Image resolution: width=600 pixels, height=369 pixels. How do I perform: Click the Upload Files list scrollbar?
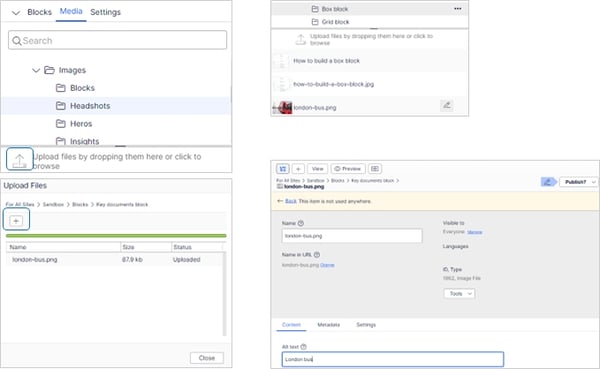point(224,294)
